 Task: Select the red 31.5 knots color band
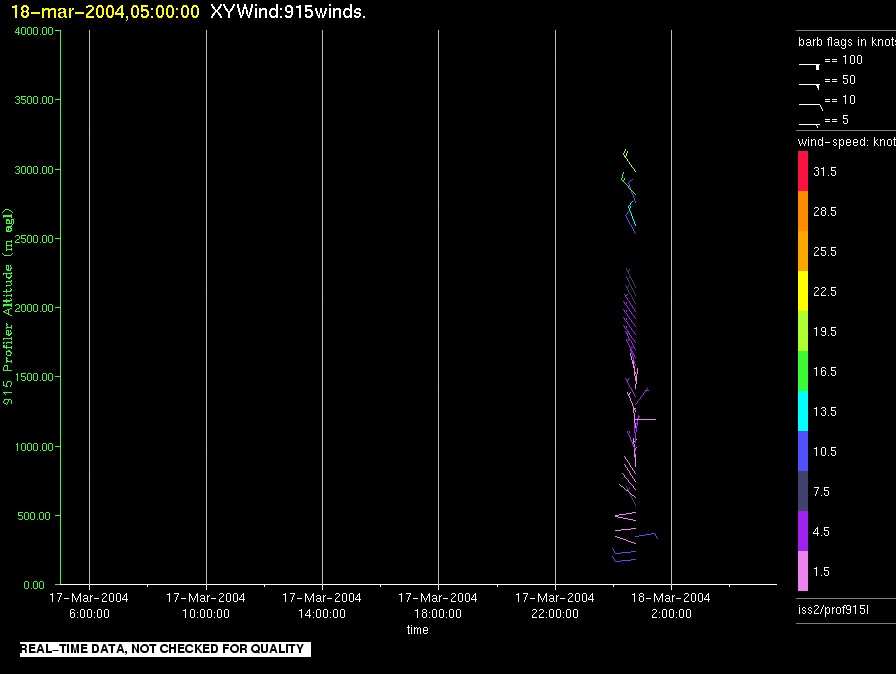tap(803, 171)
